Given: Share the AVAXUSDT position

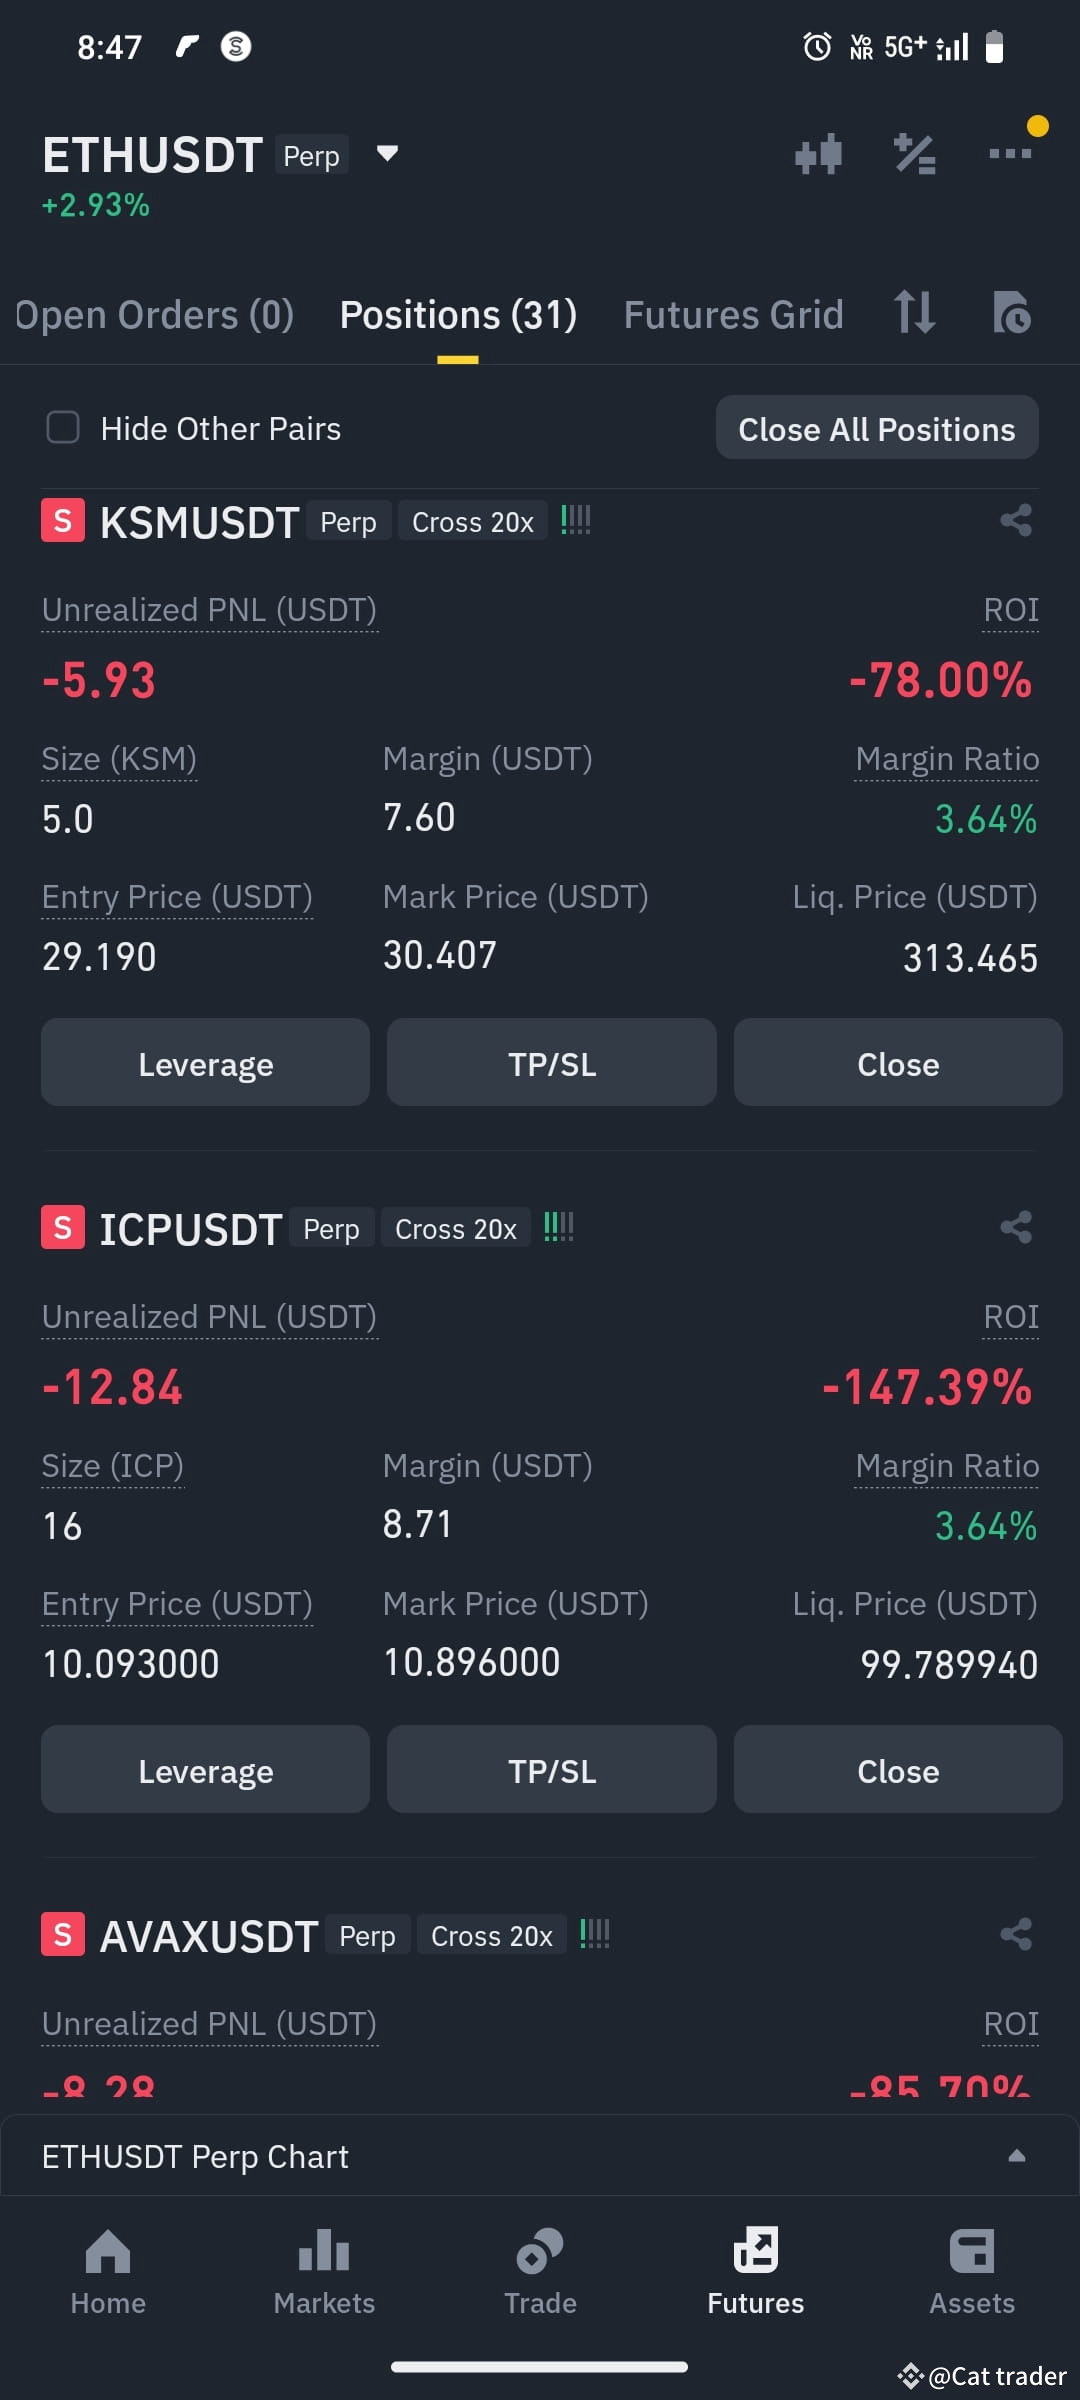Looking at the screenshot, I should tap(1016, 1934).
